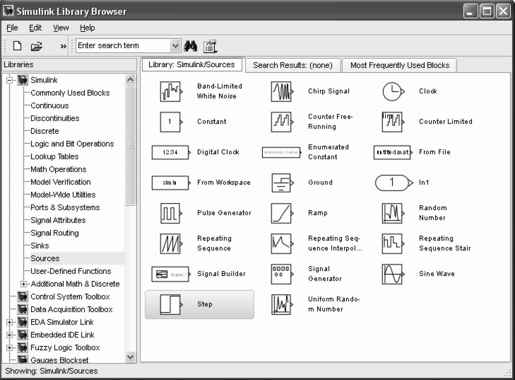Select Signal Attributes in tree

[x=58, y=220]
